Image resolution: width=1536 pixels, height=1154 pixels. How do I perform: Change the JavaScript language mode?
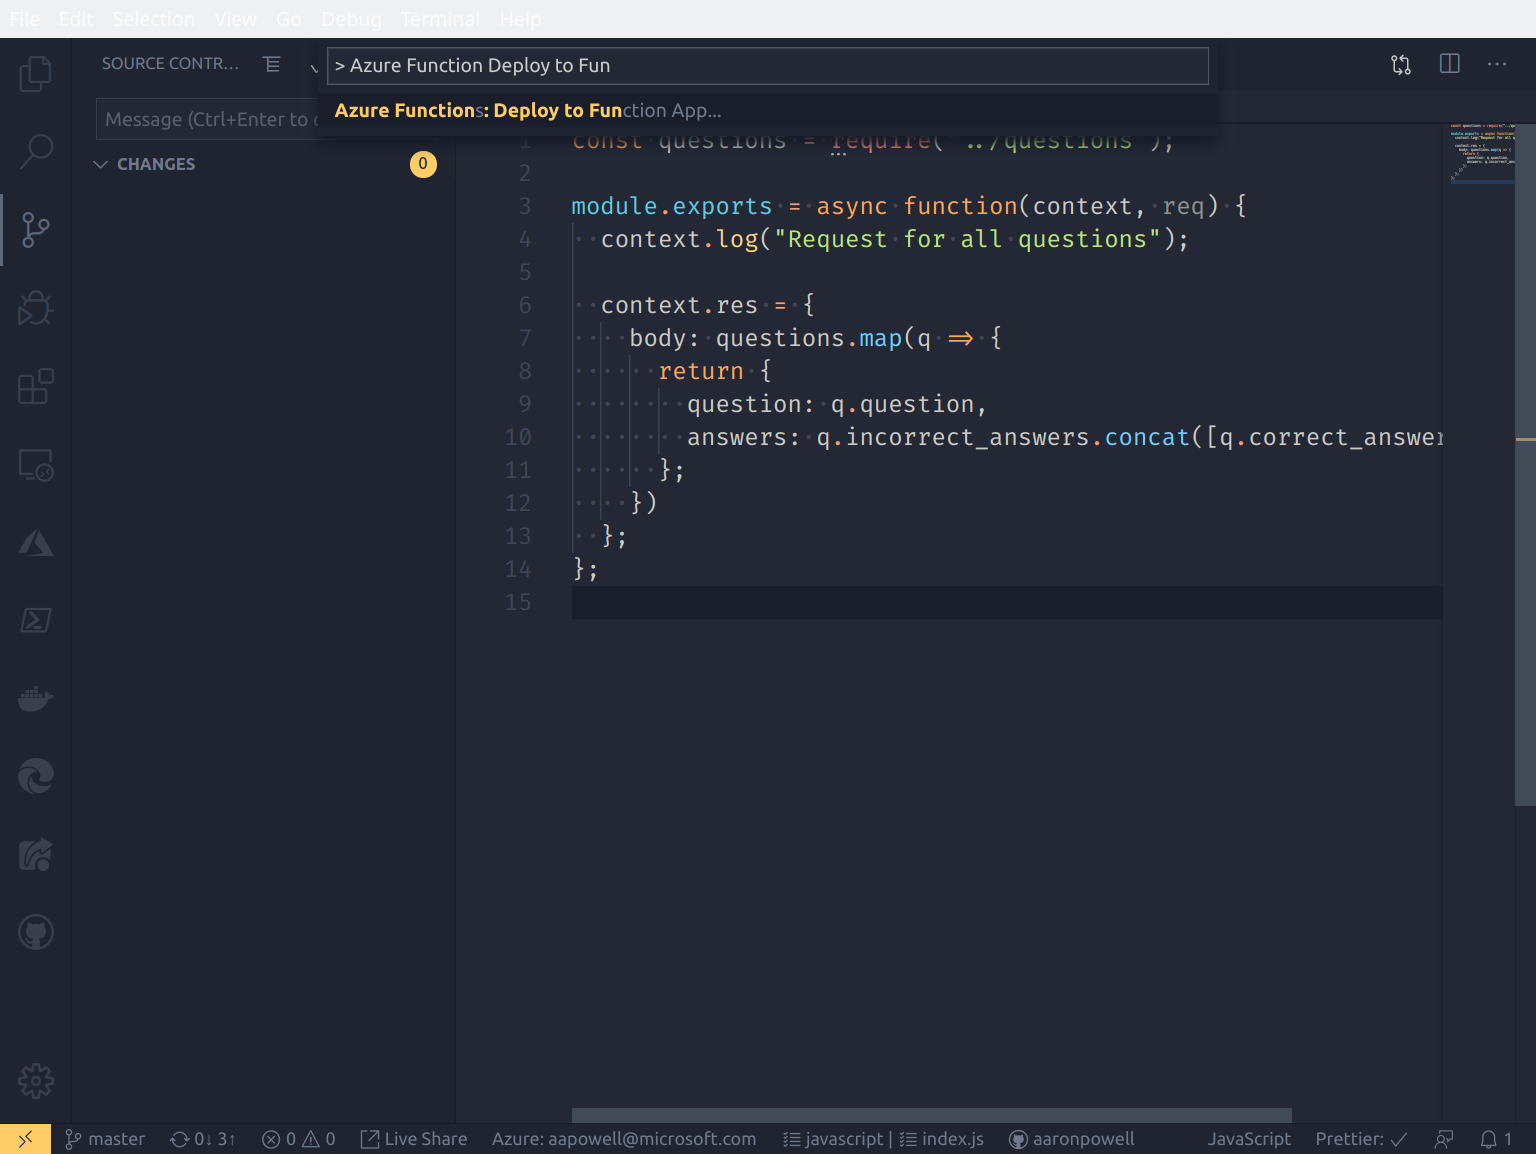click(x=1249, y=1139)
